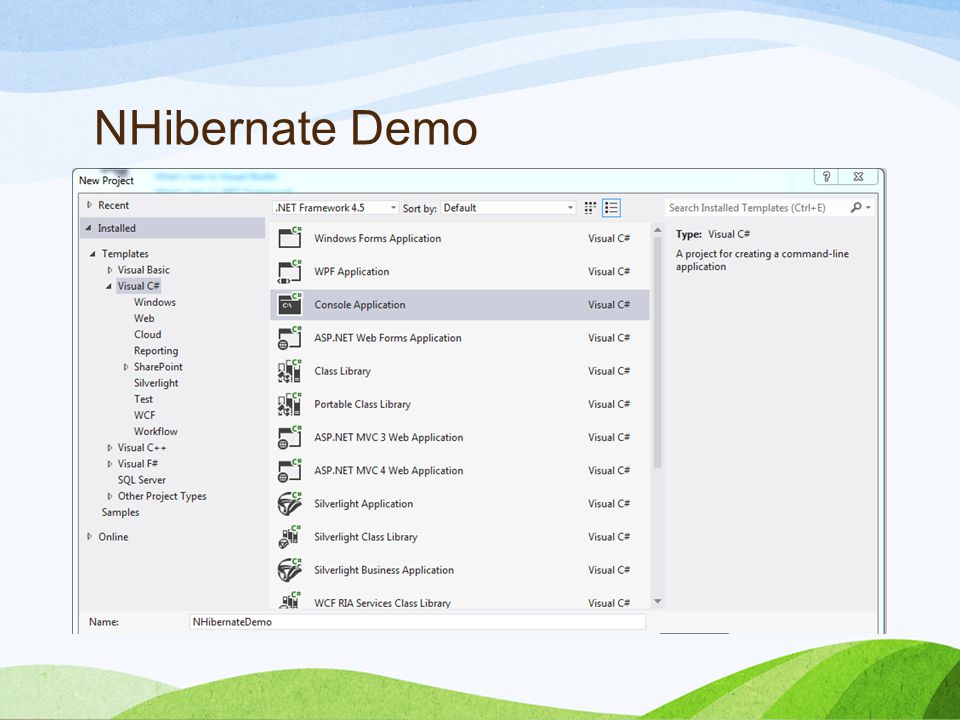Select the WCF template category
The width and height of the screenshot is (960, 720).
pyautogui.click(x=144, y=415)
